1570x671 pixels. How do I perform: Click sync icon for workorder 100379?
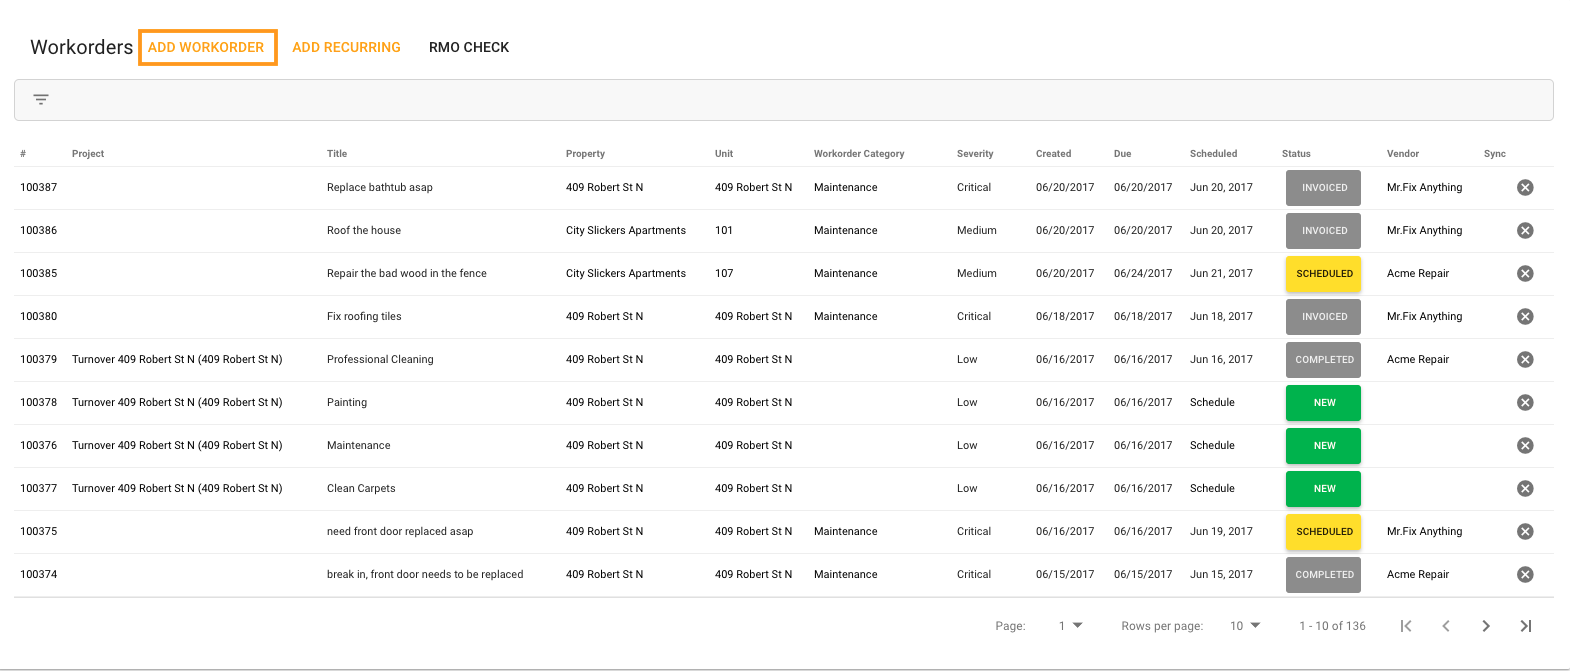[1525, 359]
